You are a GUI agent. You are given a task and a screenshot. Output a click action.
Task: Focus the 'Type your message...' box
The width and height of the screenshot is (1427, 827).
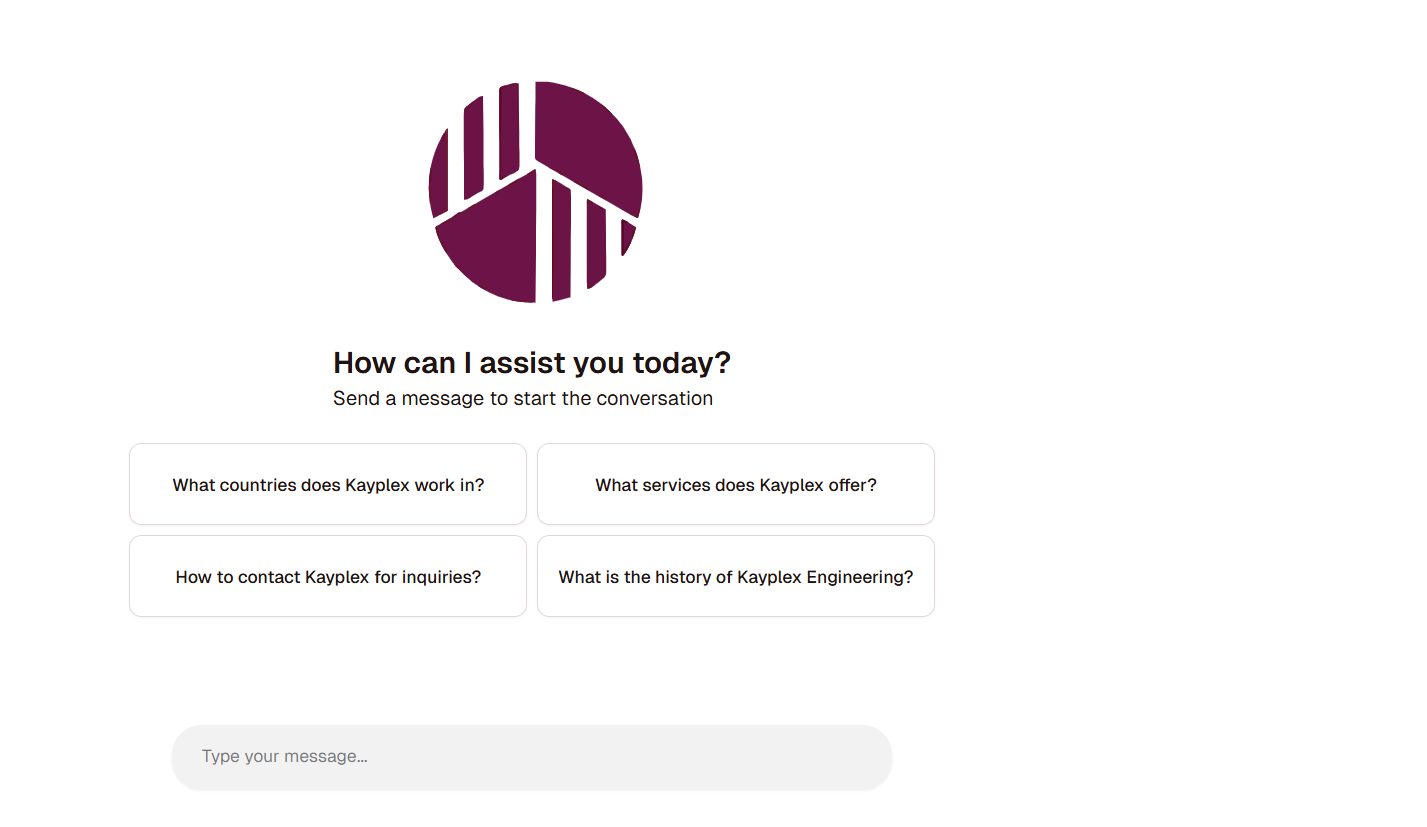532,756
